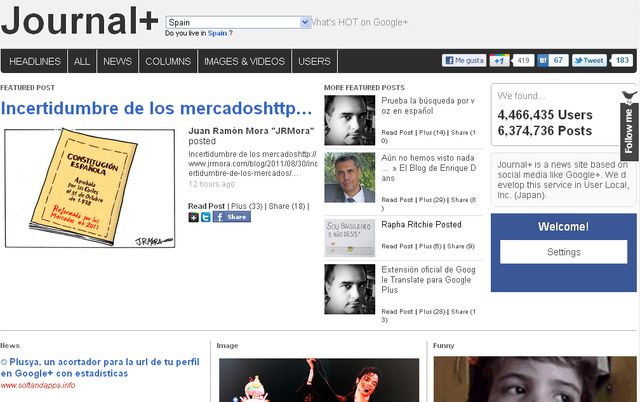
Task: Open the HEADLINES tab
Action: tap(34, 61)
